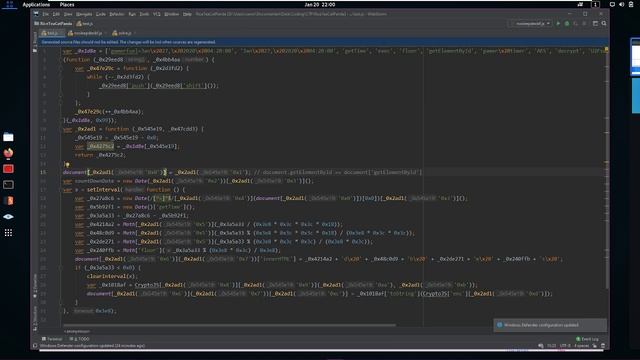
Task: Open the Window menu
Action: 171,14
